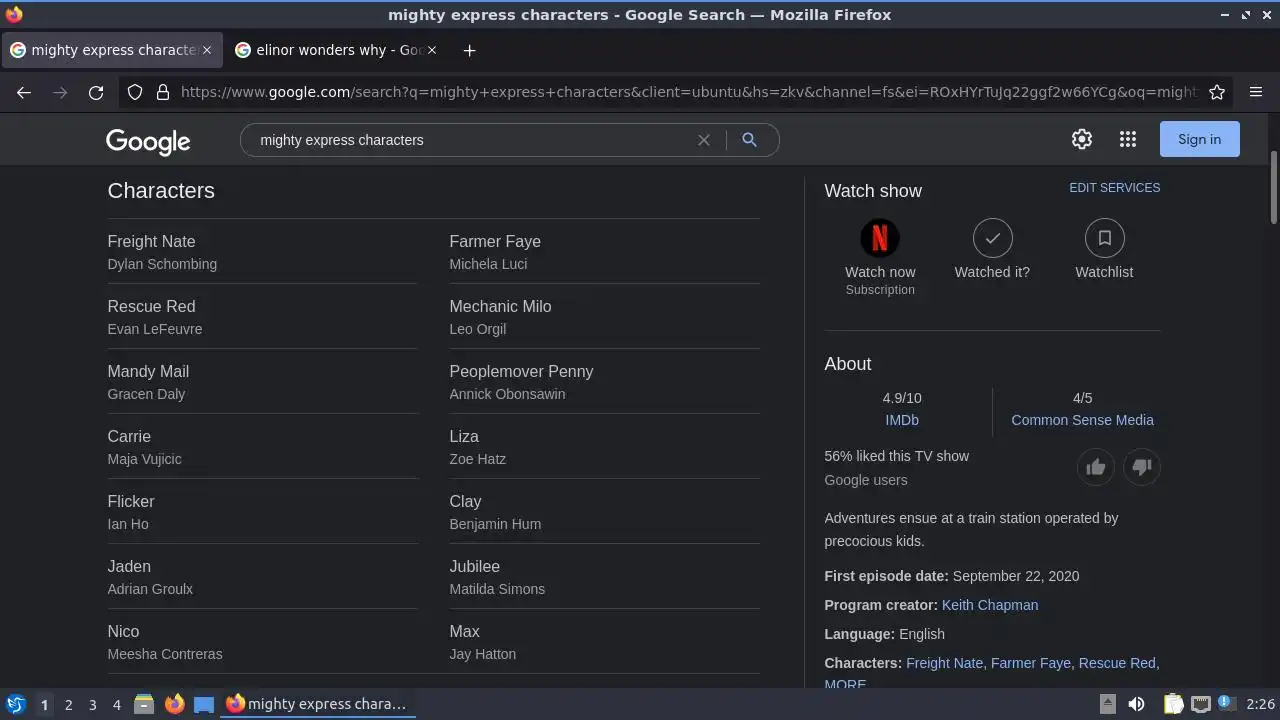
Task: Select character Farmer Faye in list
Action: [495, 241]
